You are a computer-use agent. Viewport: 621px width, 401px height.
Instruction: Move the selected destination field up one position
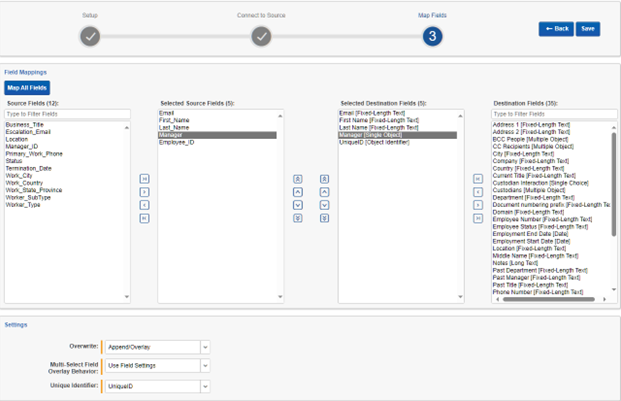point(324,192)
